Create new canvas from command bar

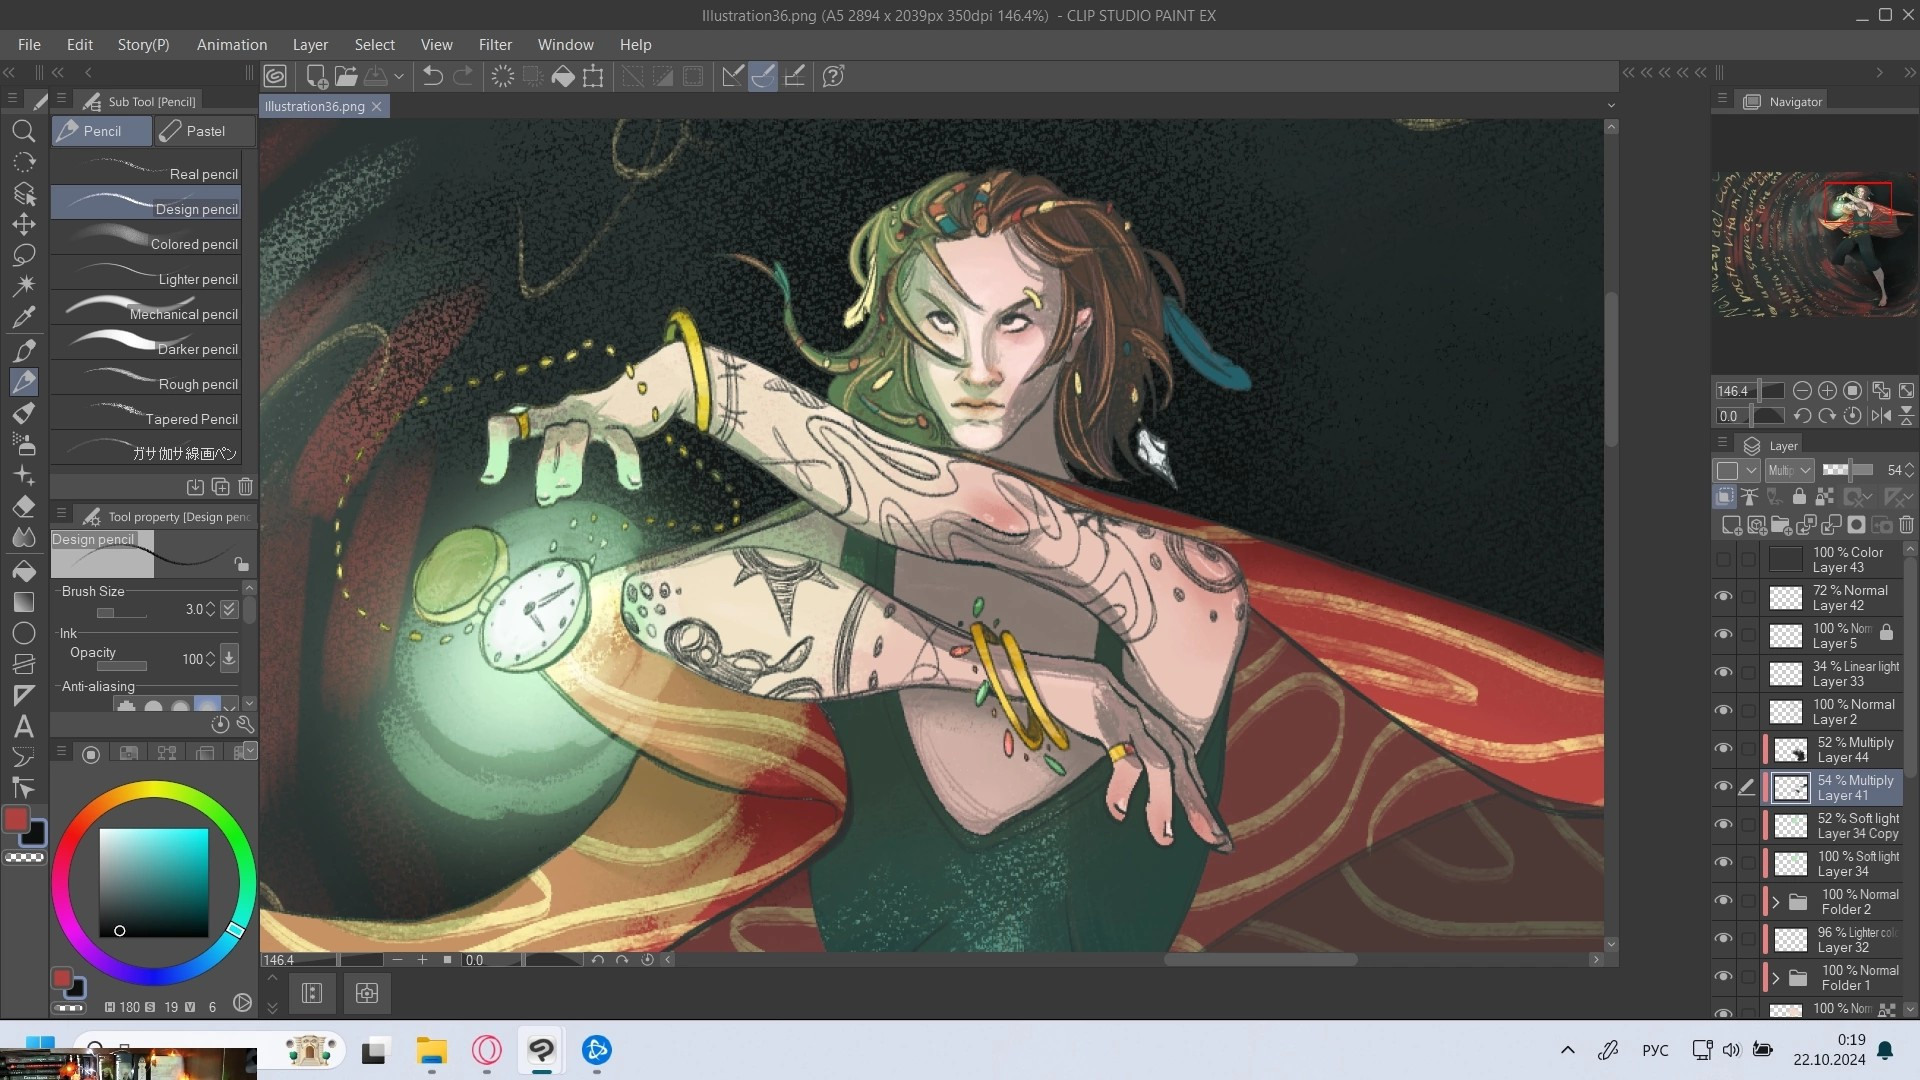coord(316,76)
